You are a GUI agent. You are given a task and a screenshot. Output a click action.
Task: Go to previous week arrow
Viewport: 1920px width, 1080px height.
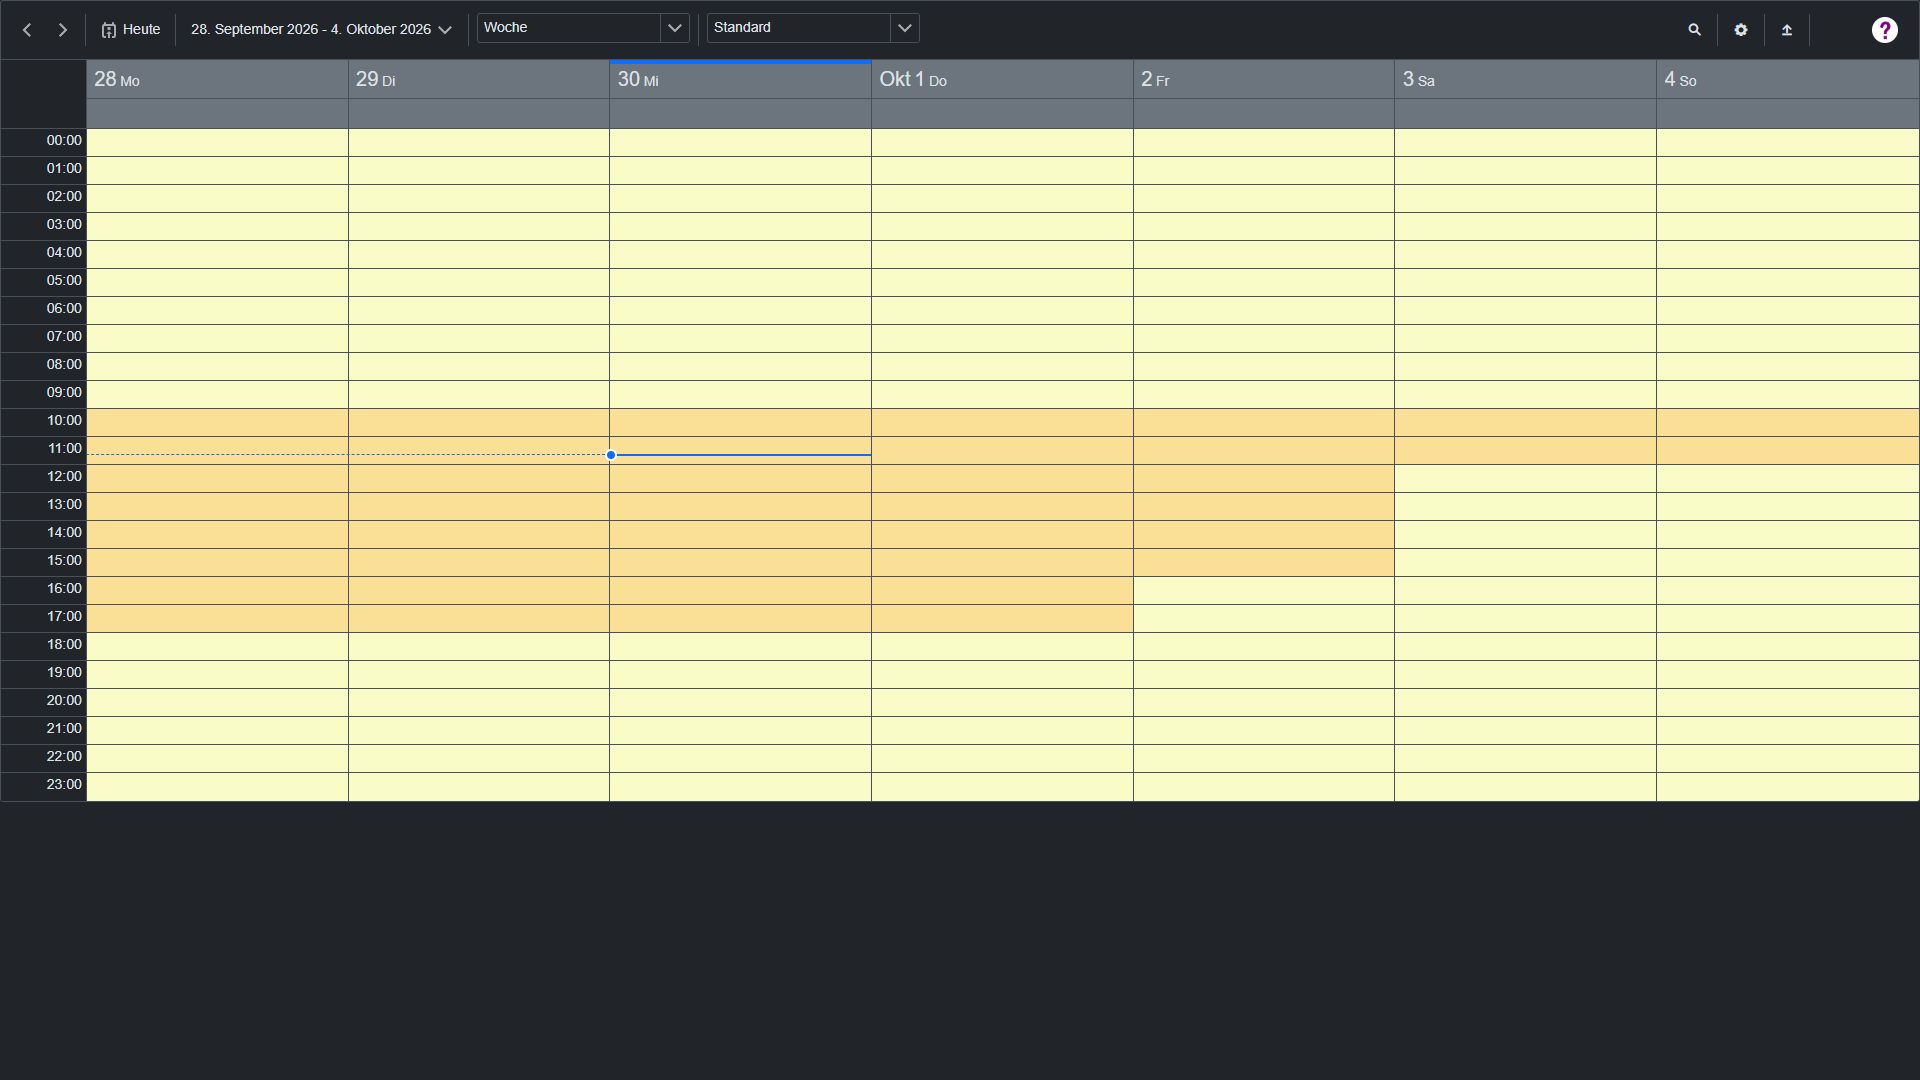[x=27, y=30]
